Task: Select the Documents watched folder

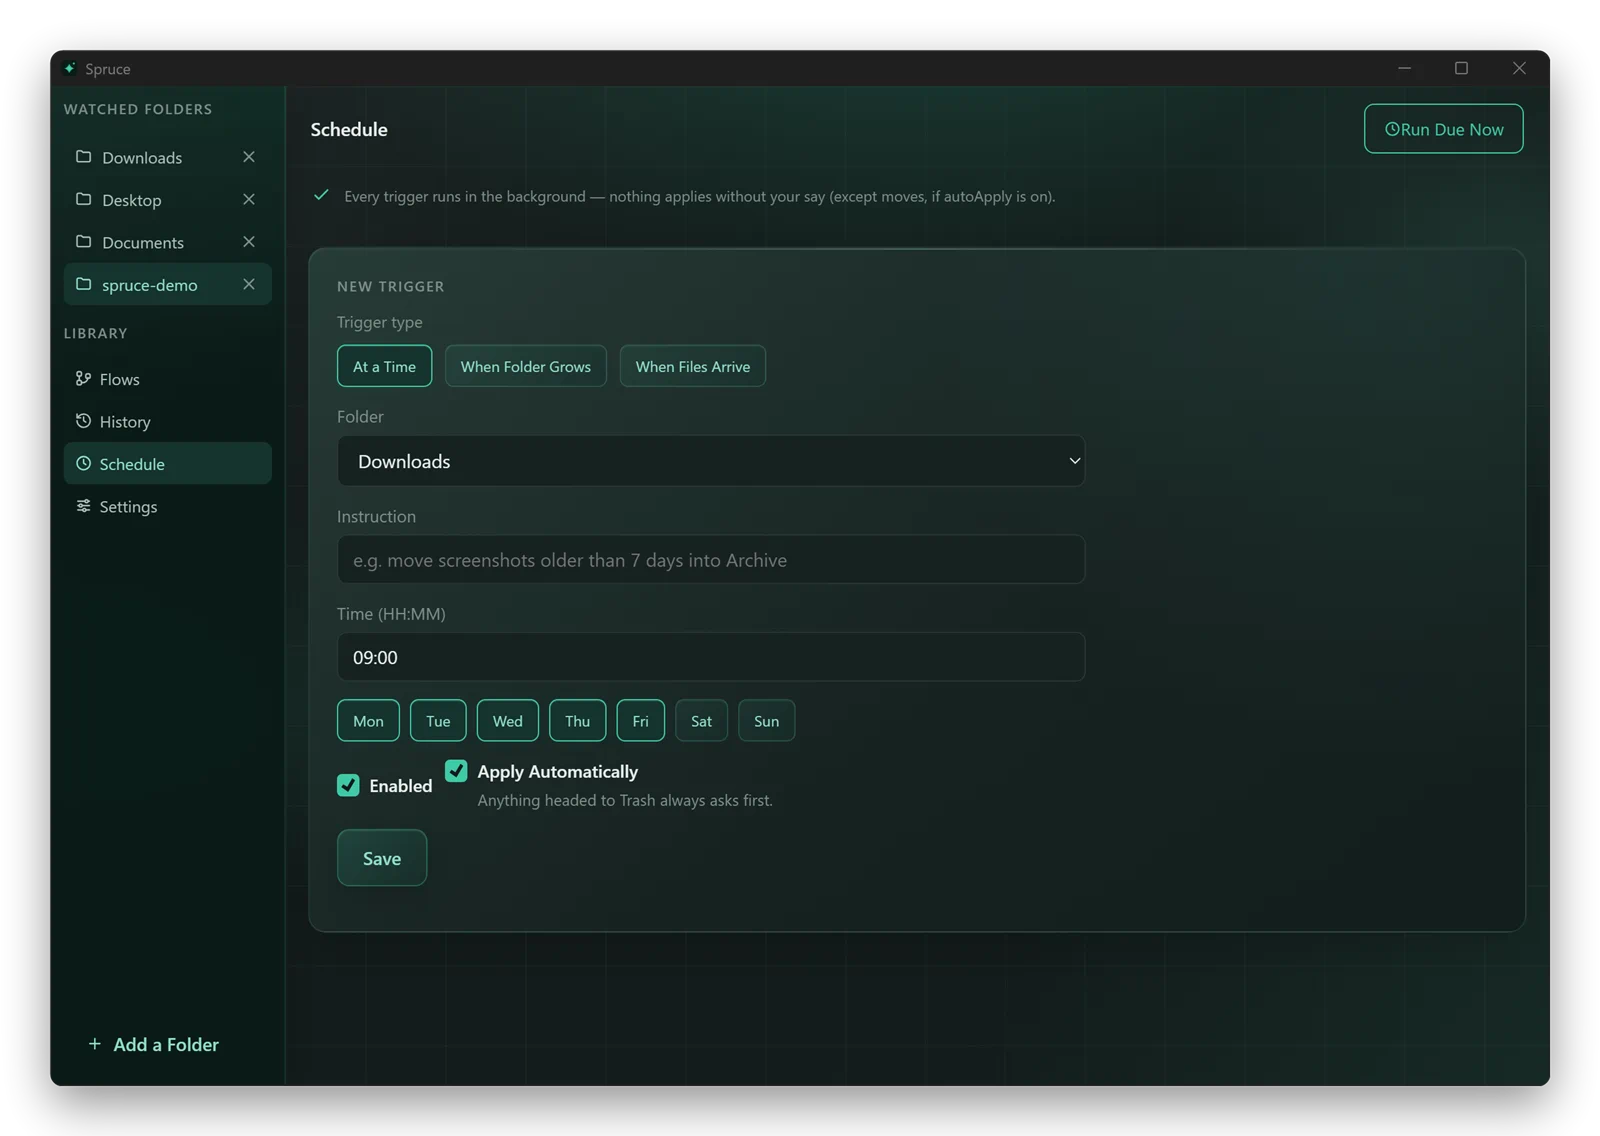Action: pos(168,242)
